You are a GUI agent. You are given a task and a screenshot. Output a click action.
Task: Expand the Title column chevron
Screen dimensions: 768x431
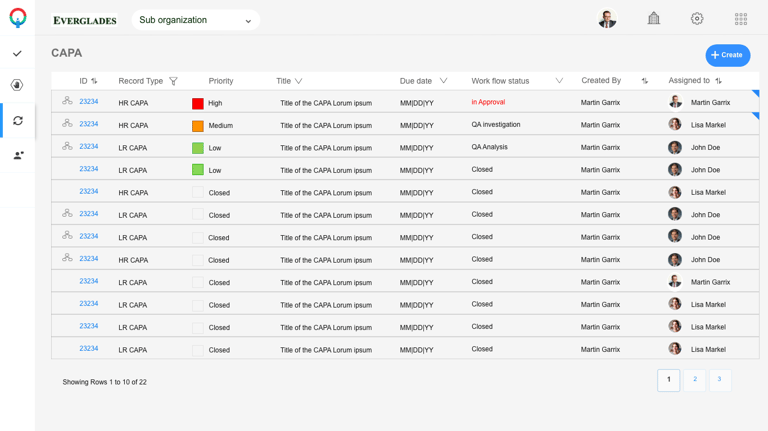tap(298, 81)
